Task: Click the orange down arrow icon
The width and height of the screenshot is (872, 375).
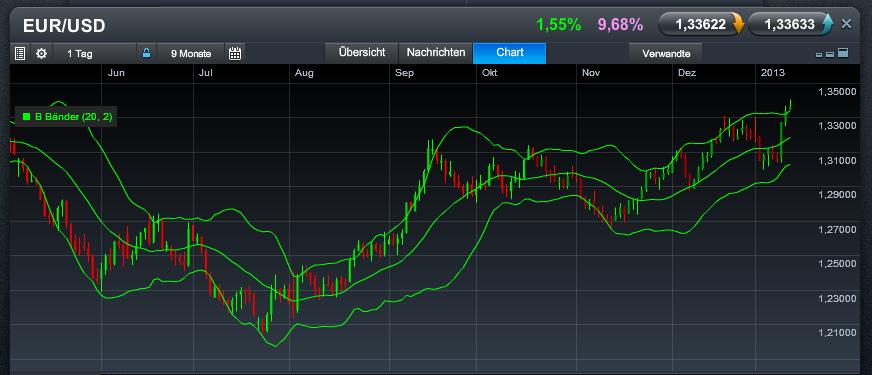Action: [737, 24]
